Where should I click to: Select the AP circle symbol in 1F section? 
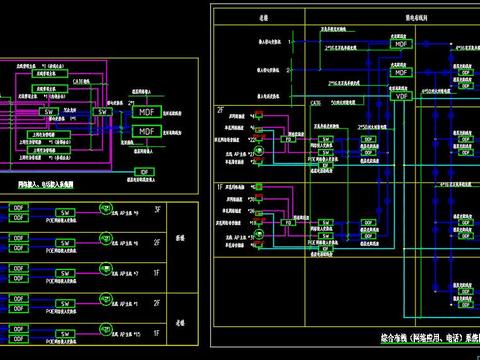coord(259,234)
